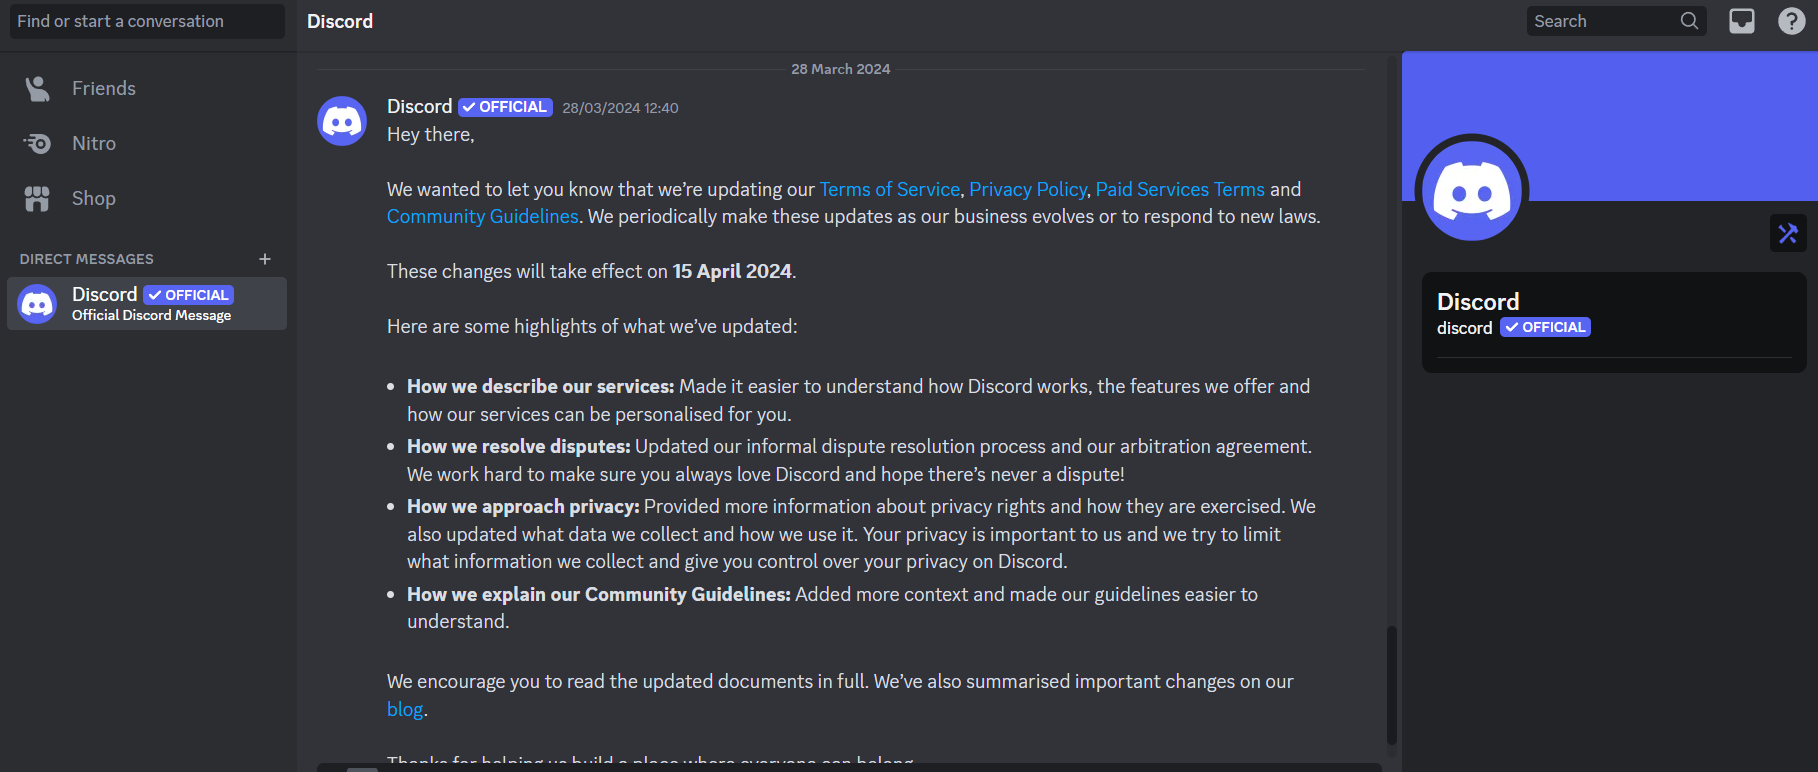Visit the blog link in the message
The width and height of the screenshot is (1818, 772).
coord(404,708)
